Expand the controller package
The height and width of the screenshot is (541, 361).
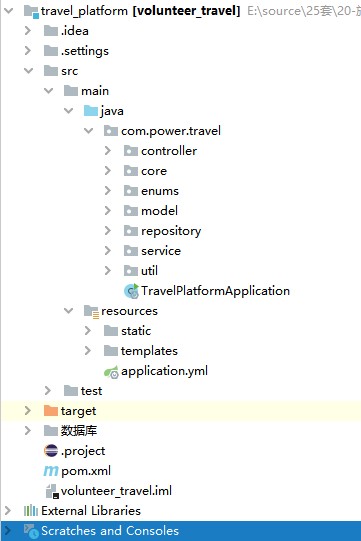pyautogui.click(x=108, y=150)
